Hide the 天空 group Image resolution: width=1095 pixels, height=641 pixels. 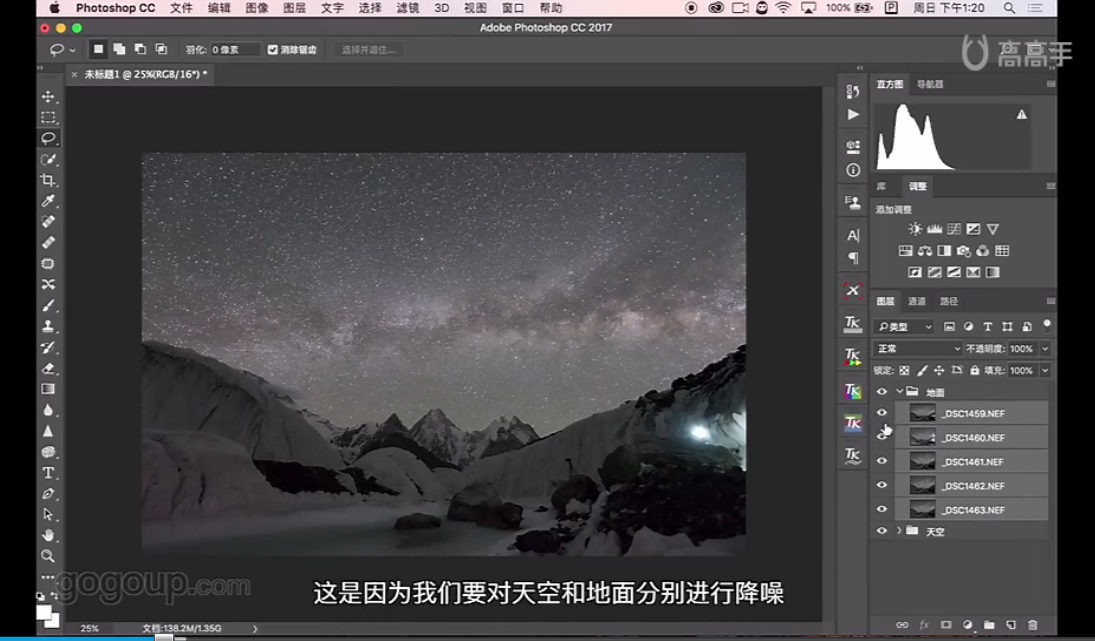tap(881, 531)
